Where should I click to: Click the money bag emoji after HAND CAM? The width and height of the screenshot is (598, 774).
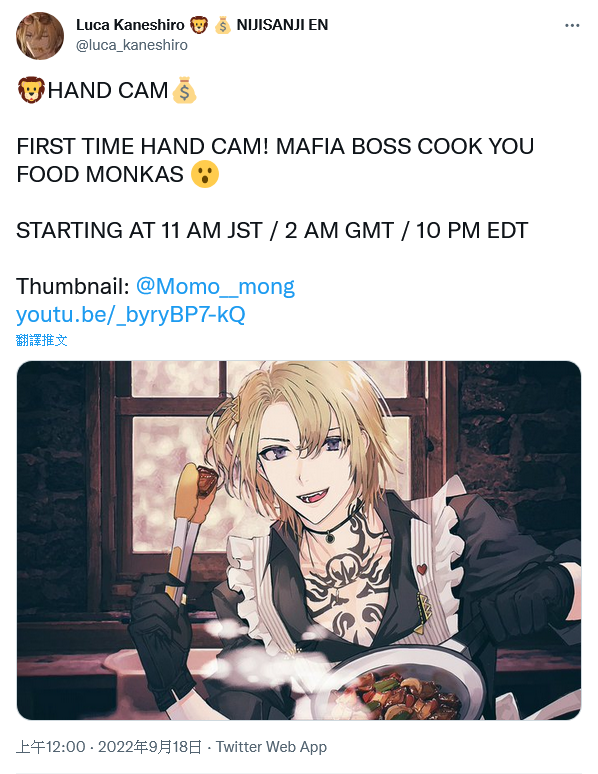[x=184, y=90]
